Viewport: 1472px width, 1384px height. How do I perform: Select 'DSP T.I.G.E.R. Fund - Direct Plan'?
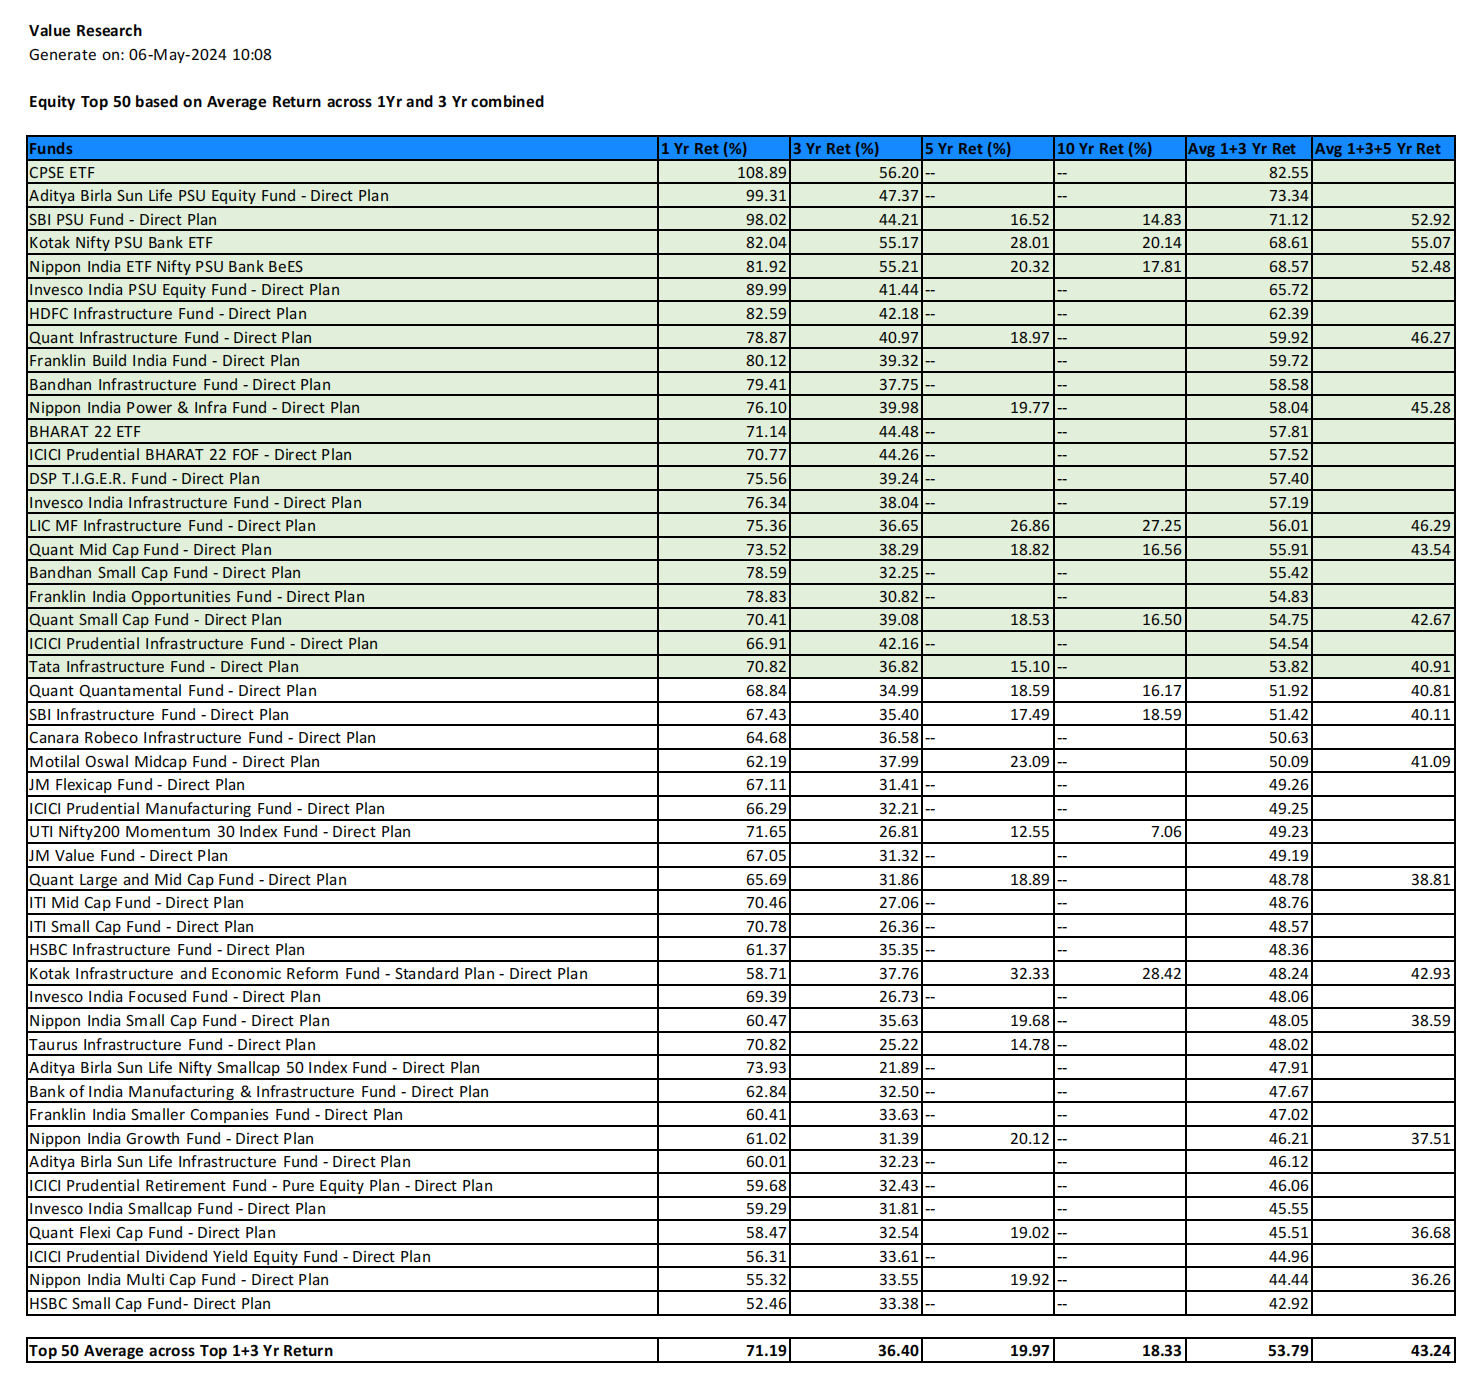144,478
